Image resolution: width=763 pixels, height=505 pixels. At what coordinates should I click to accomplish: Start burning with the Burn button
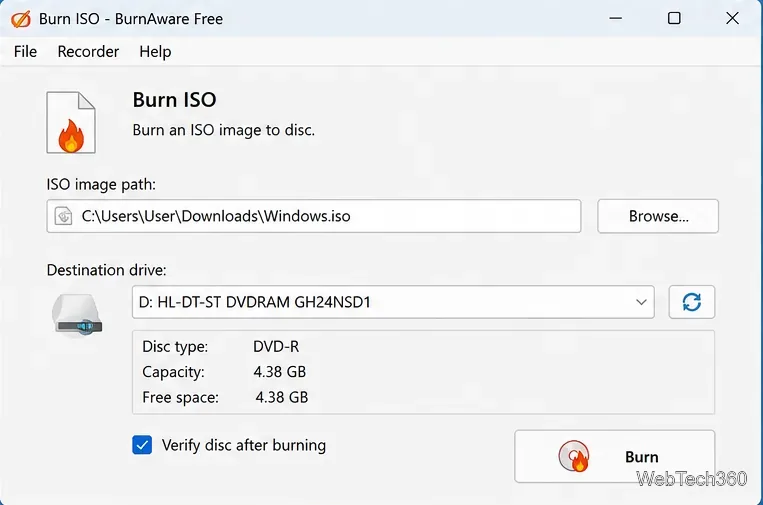tap(615, 456)
